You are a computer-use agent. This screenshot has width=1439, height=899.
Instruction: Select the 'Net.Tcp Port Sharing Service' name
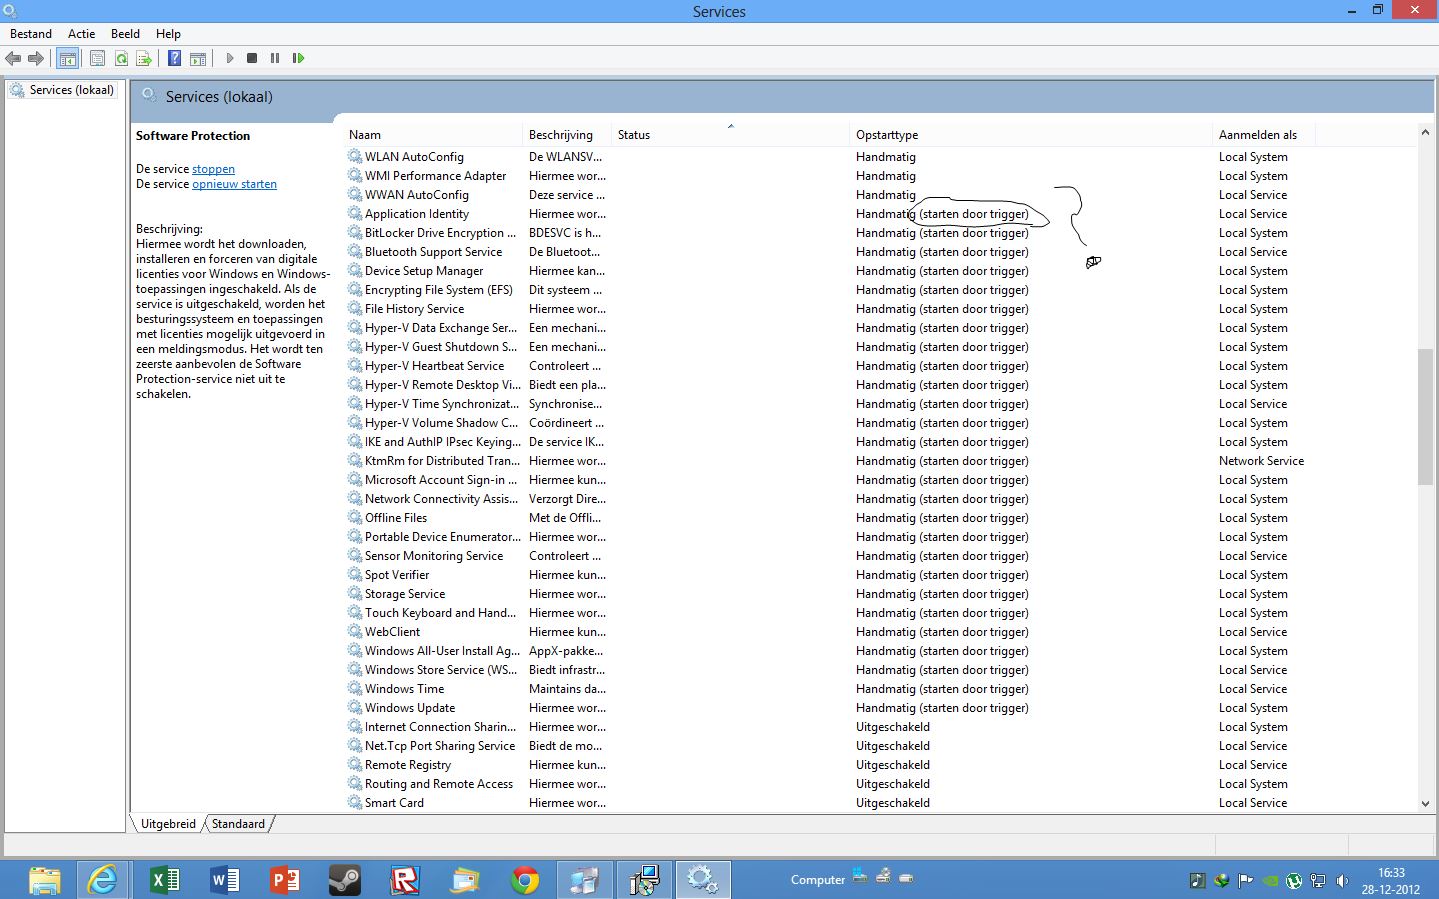[440, 746]
